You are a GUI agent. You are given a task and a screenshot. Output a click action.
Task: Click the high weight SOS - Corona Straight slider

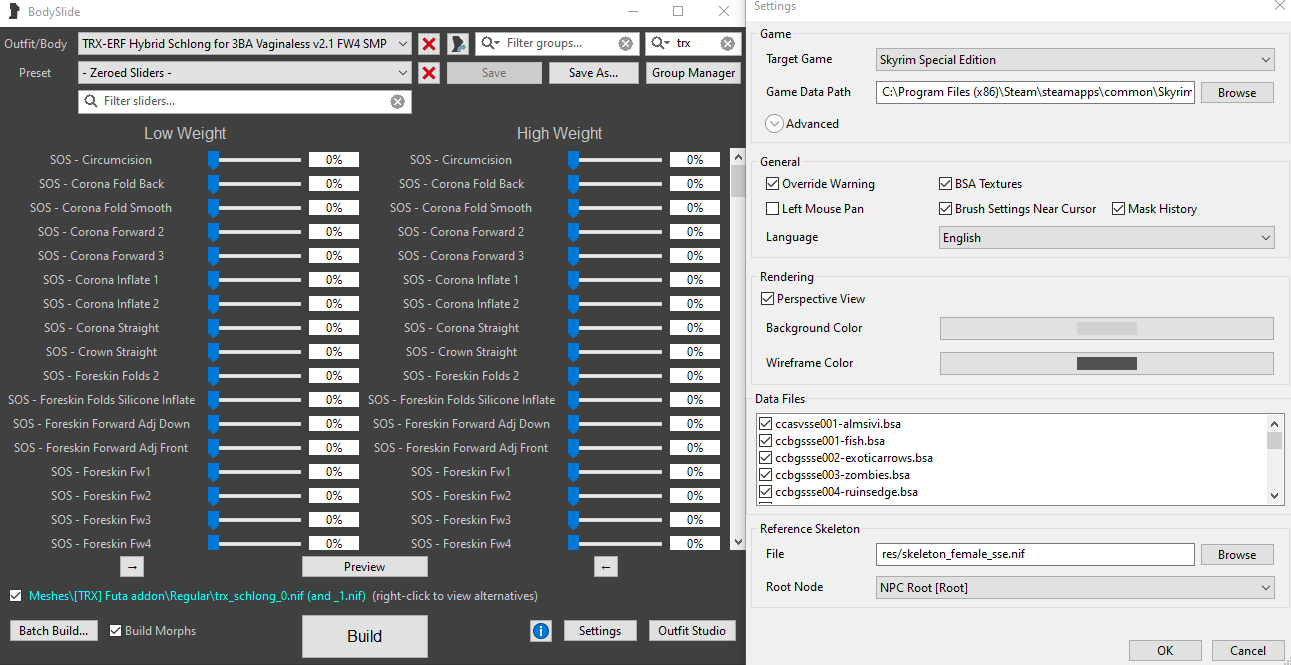tap(615, 328)
